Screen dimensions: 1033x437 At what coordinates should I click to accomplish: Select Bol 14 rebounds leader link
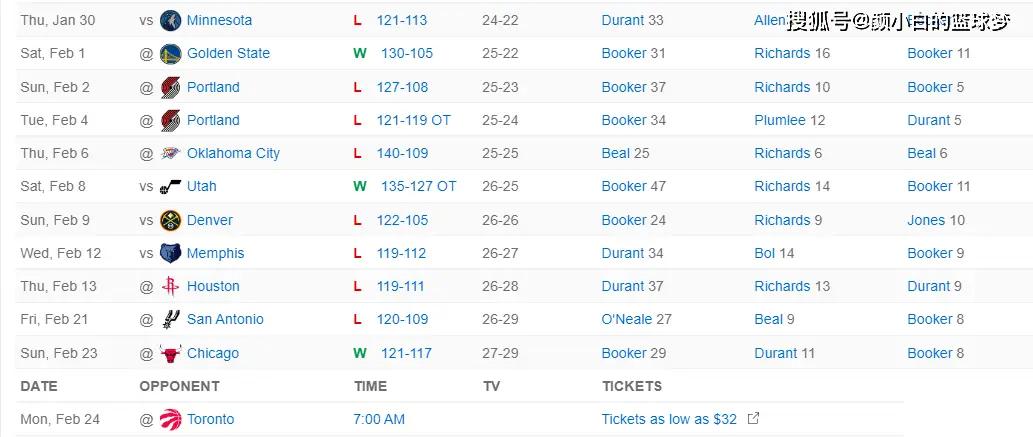pyautogui.click(x=774, y=253)
